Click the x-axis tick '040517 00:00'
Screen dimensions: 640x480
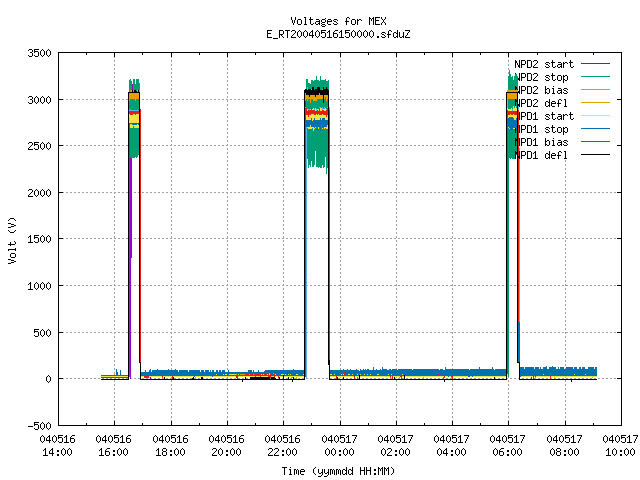tap(340, 446)
